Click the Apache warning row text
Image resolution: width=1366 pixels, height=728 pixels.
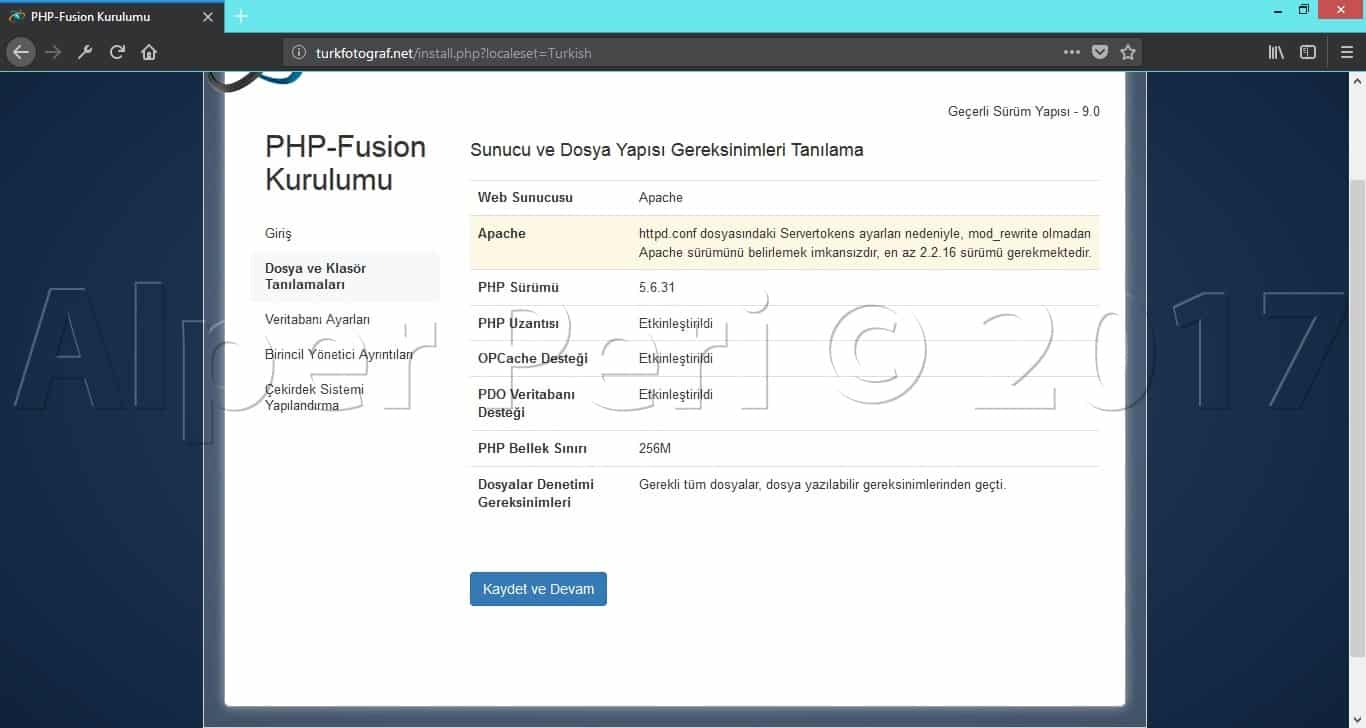[x=864, y=243]
